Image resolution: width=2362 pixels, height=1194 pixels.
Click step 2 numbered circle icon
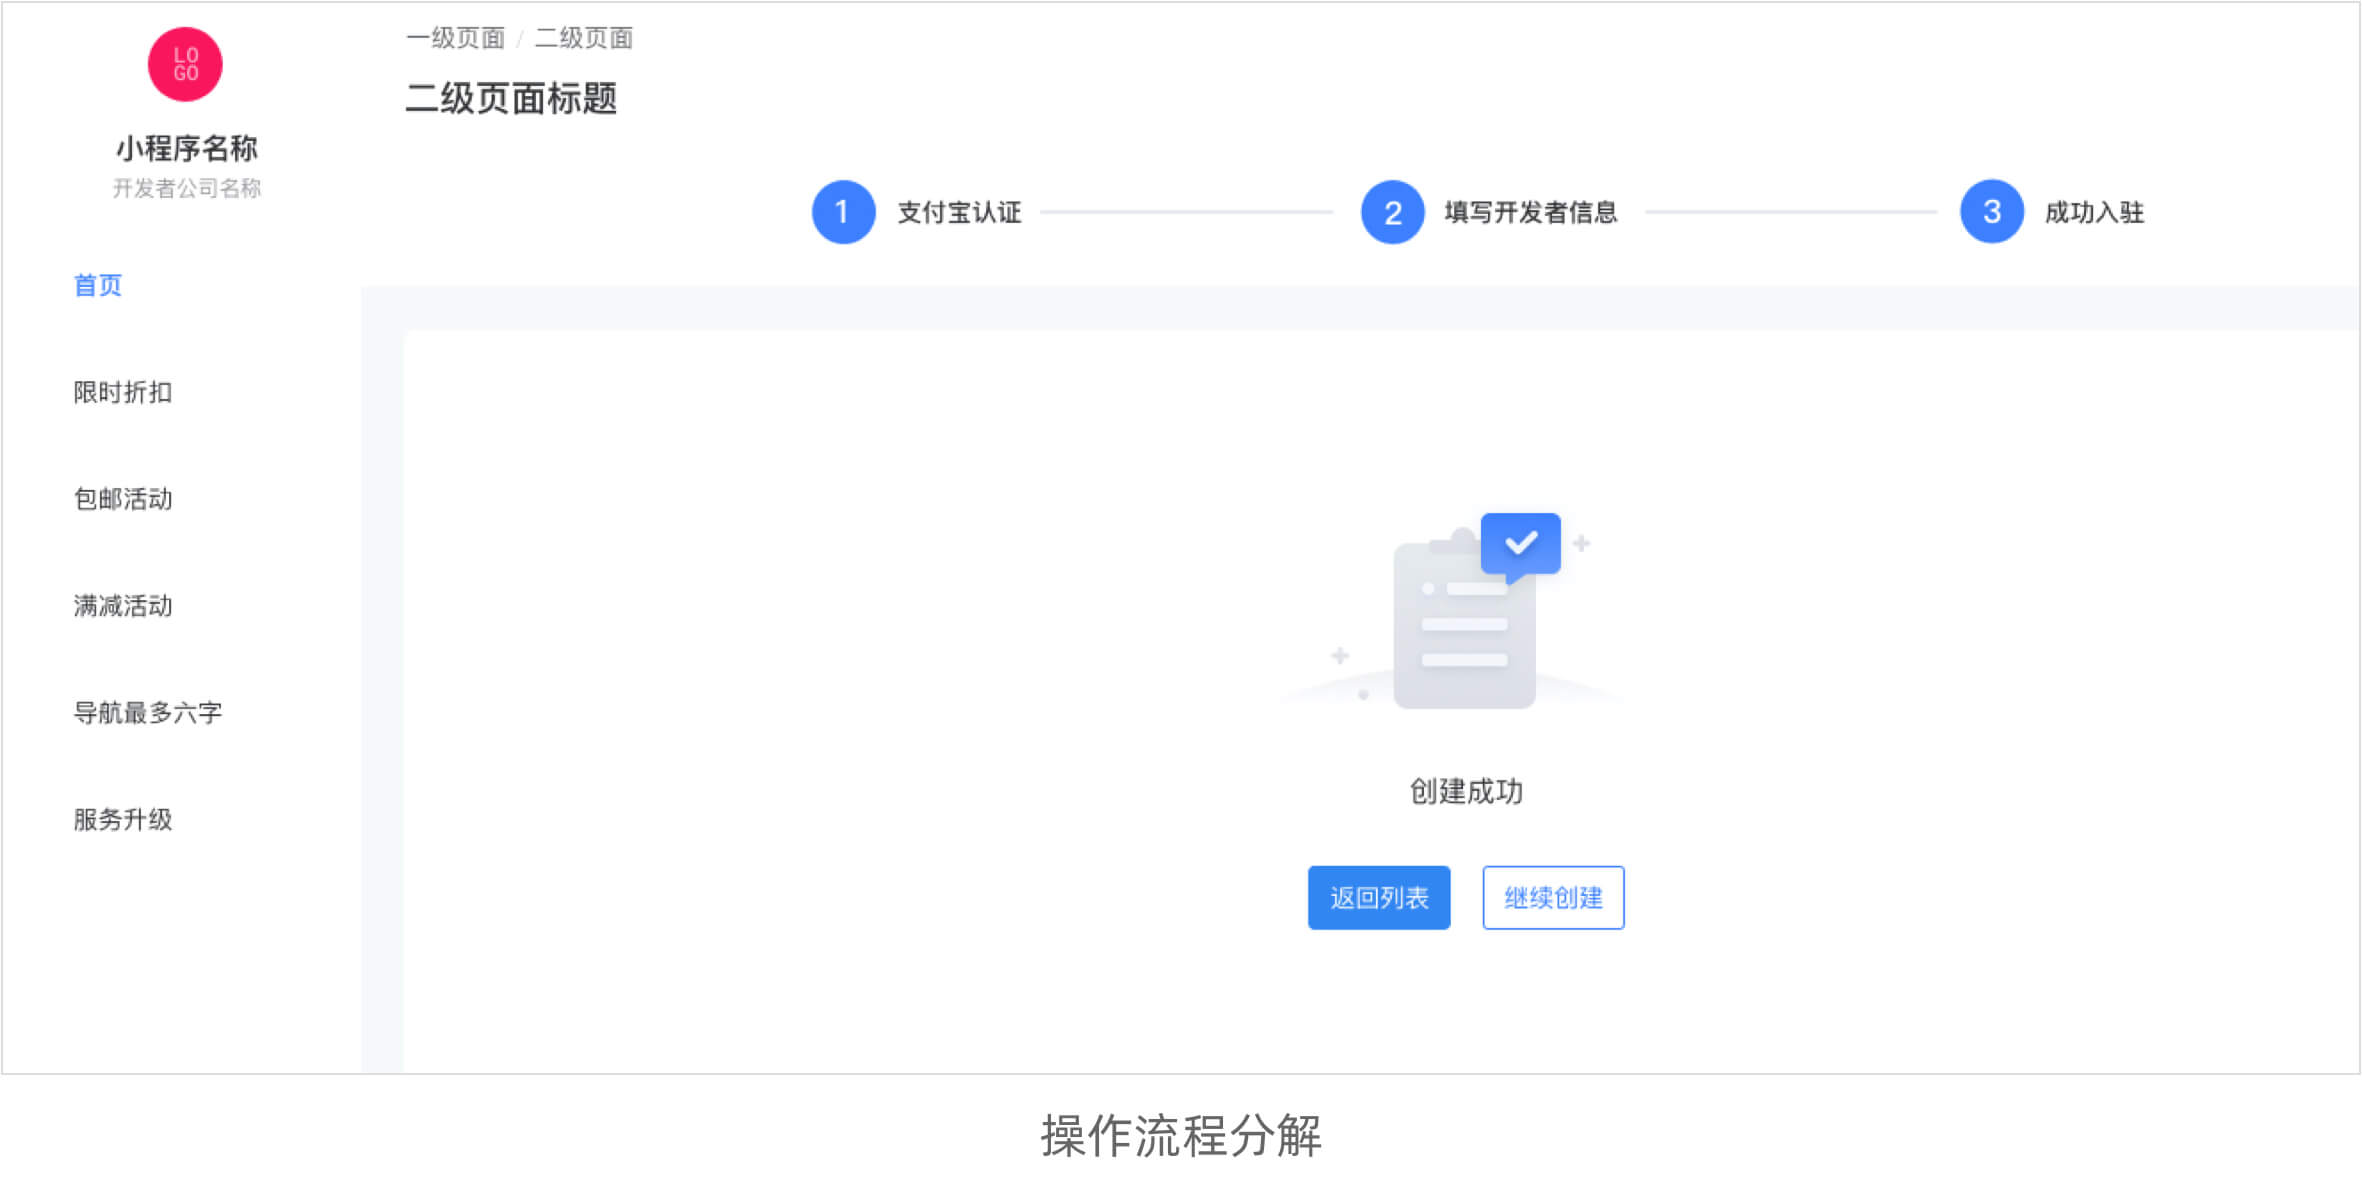click(x=1392, y=212)
